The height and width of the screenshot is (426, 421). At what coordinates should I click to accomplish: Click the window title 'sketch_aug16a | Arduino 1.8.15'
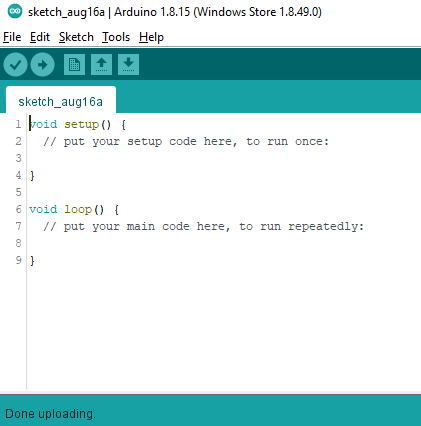coord(175,12)
